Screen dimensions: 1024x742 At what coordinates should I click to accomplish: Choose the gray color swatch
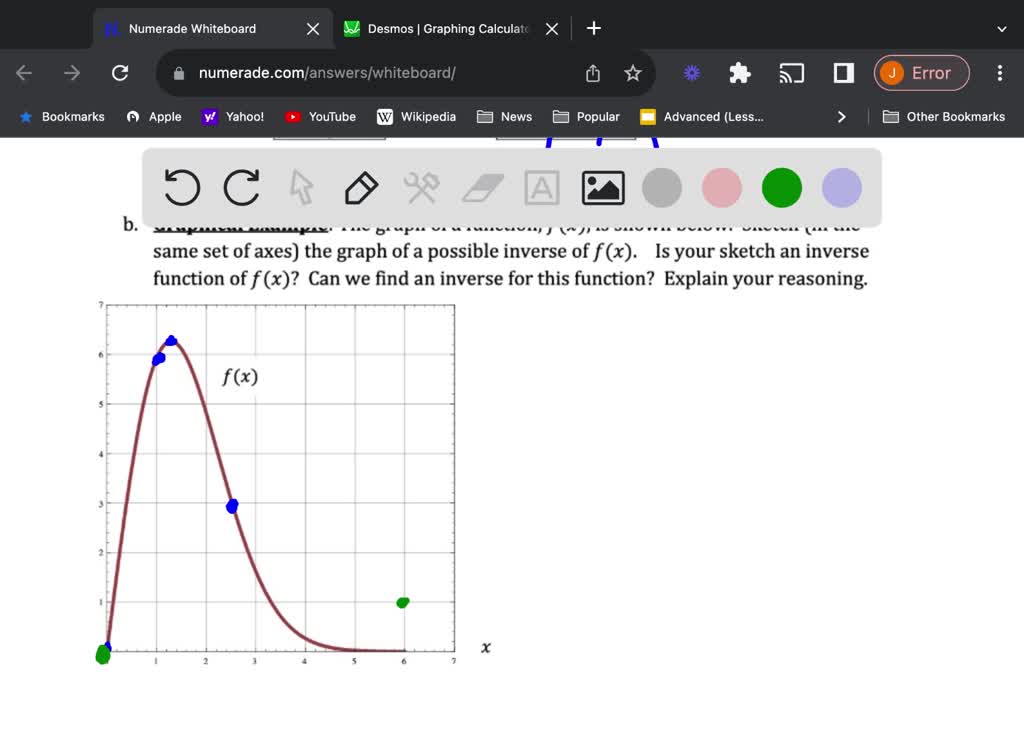pyautogui.click(x=662, y=187)
